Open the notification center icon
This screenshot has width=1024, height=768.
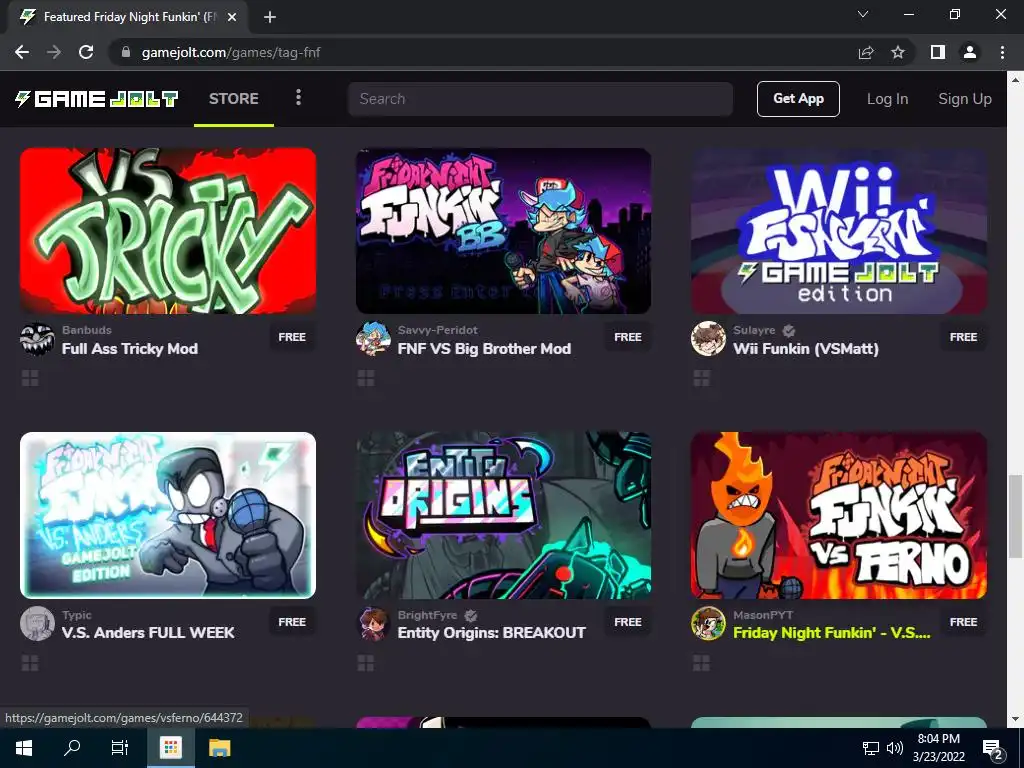pyautogui.click(x=993, y=748)
